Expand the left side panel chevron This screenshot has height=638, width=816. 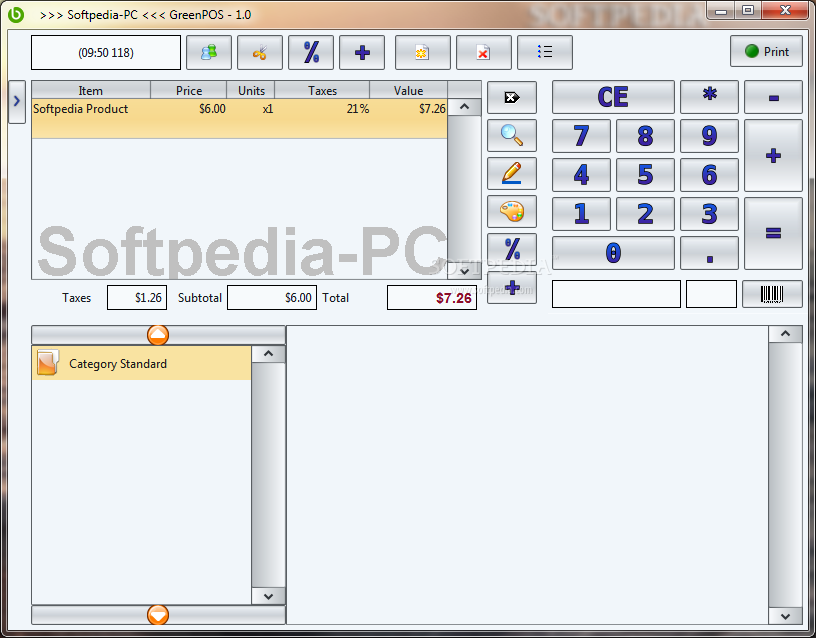(x=17, y=101)
